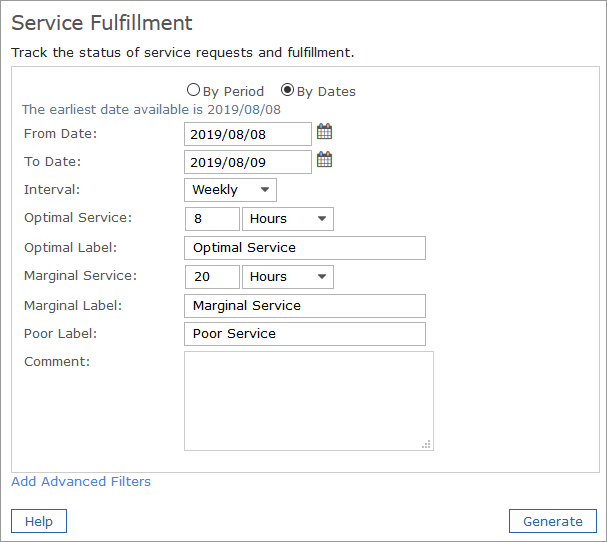Focus the From Date text field

(x=247, y=133)
